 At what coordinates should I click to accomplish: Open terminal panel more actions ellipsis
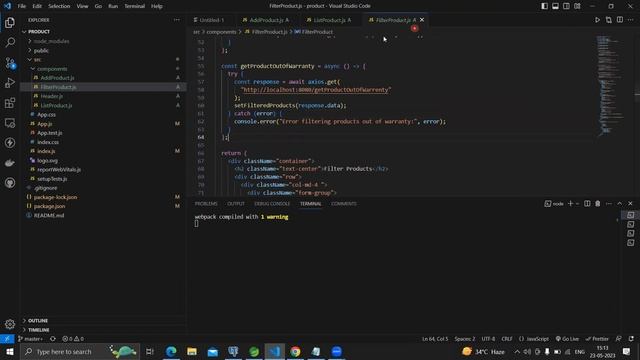[609, 203]
